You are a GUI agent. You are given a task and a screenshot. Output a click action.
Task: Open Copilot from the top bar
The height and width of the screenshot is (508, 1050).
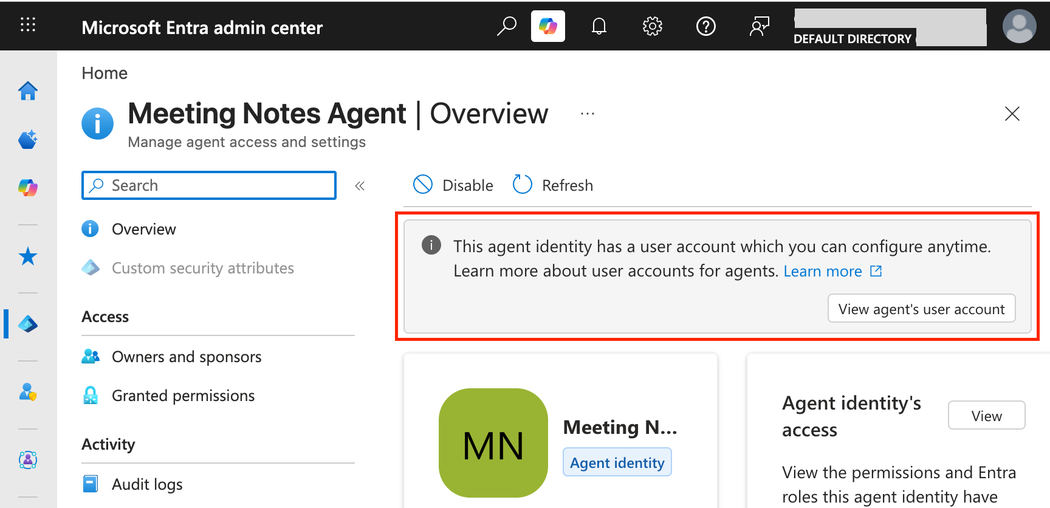548,27
